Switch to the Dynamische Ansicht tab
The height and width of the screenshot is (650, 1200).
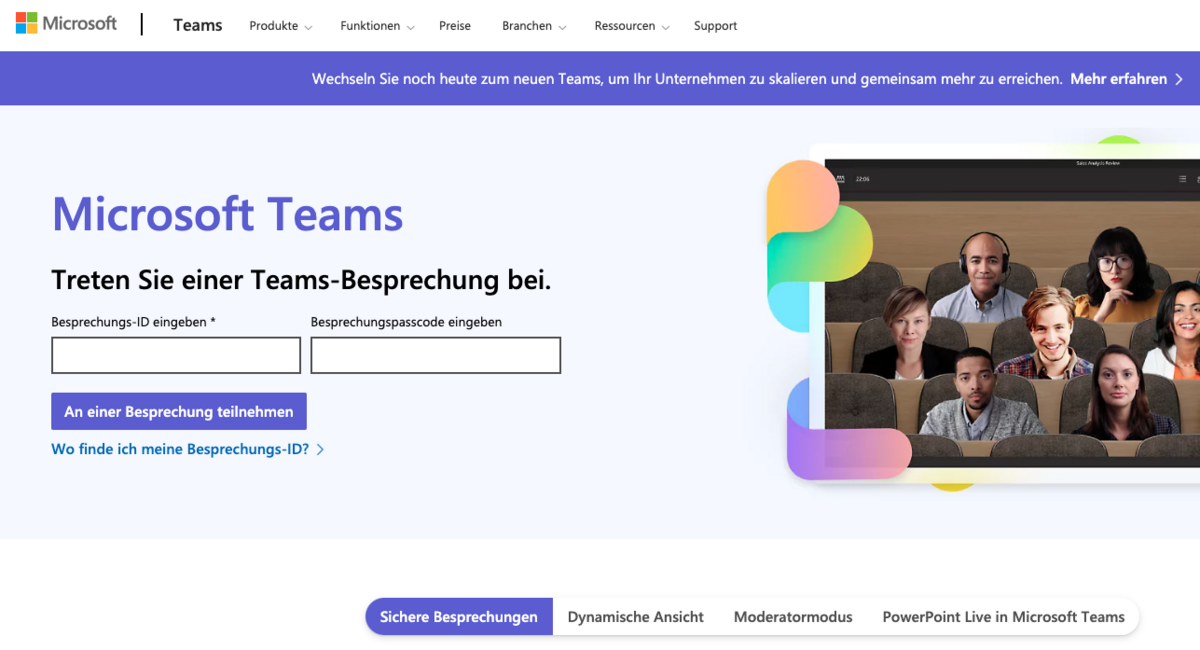[635, 617]
